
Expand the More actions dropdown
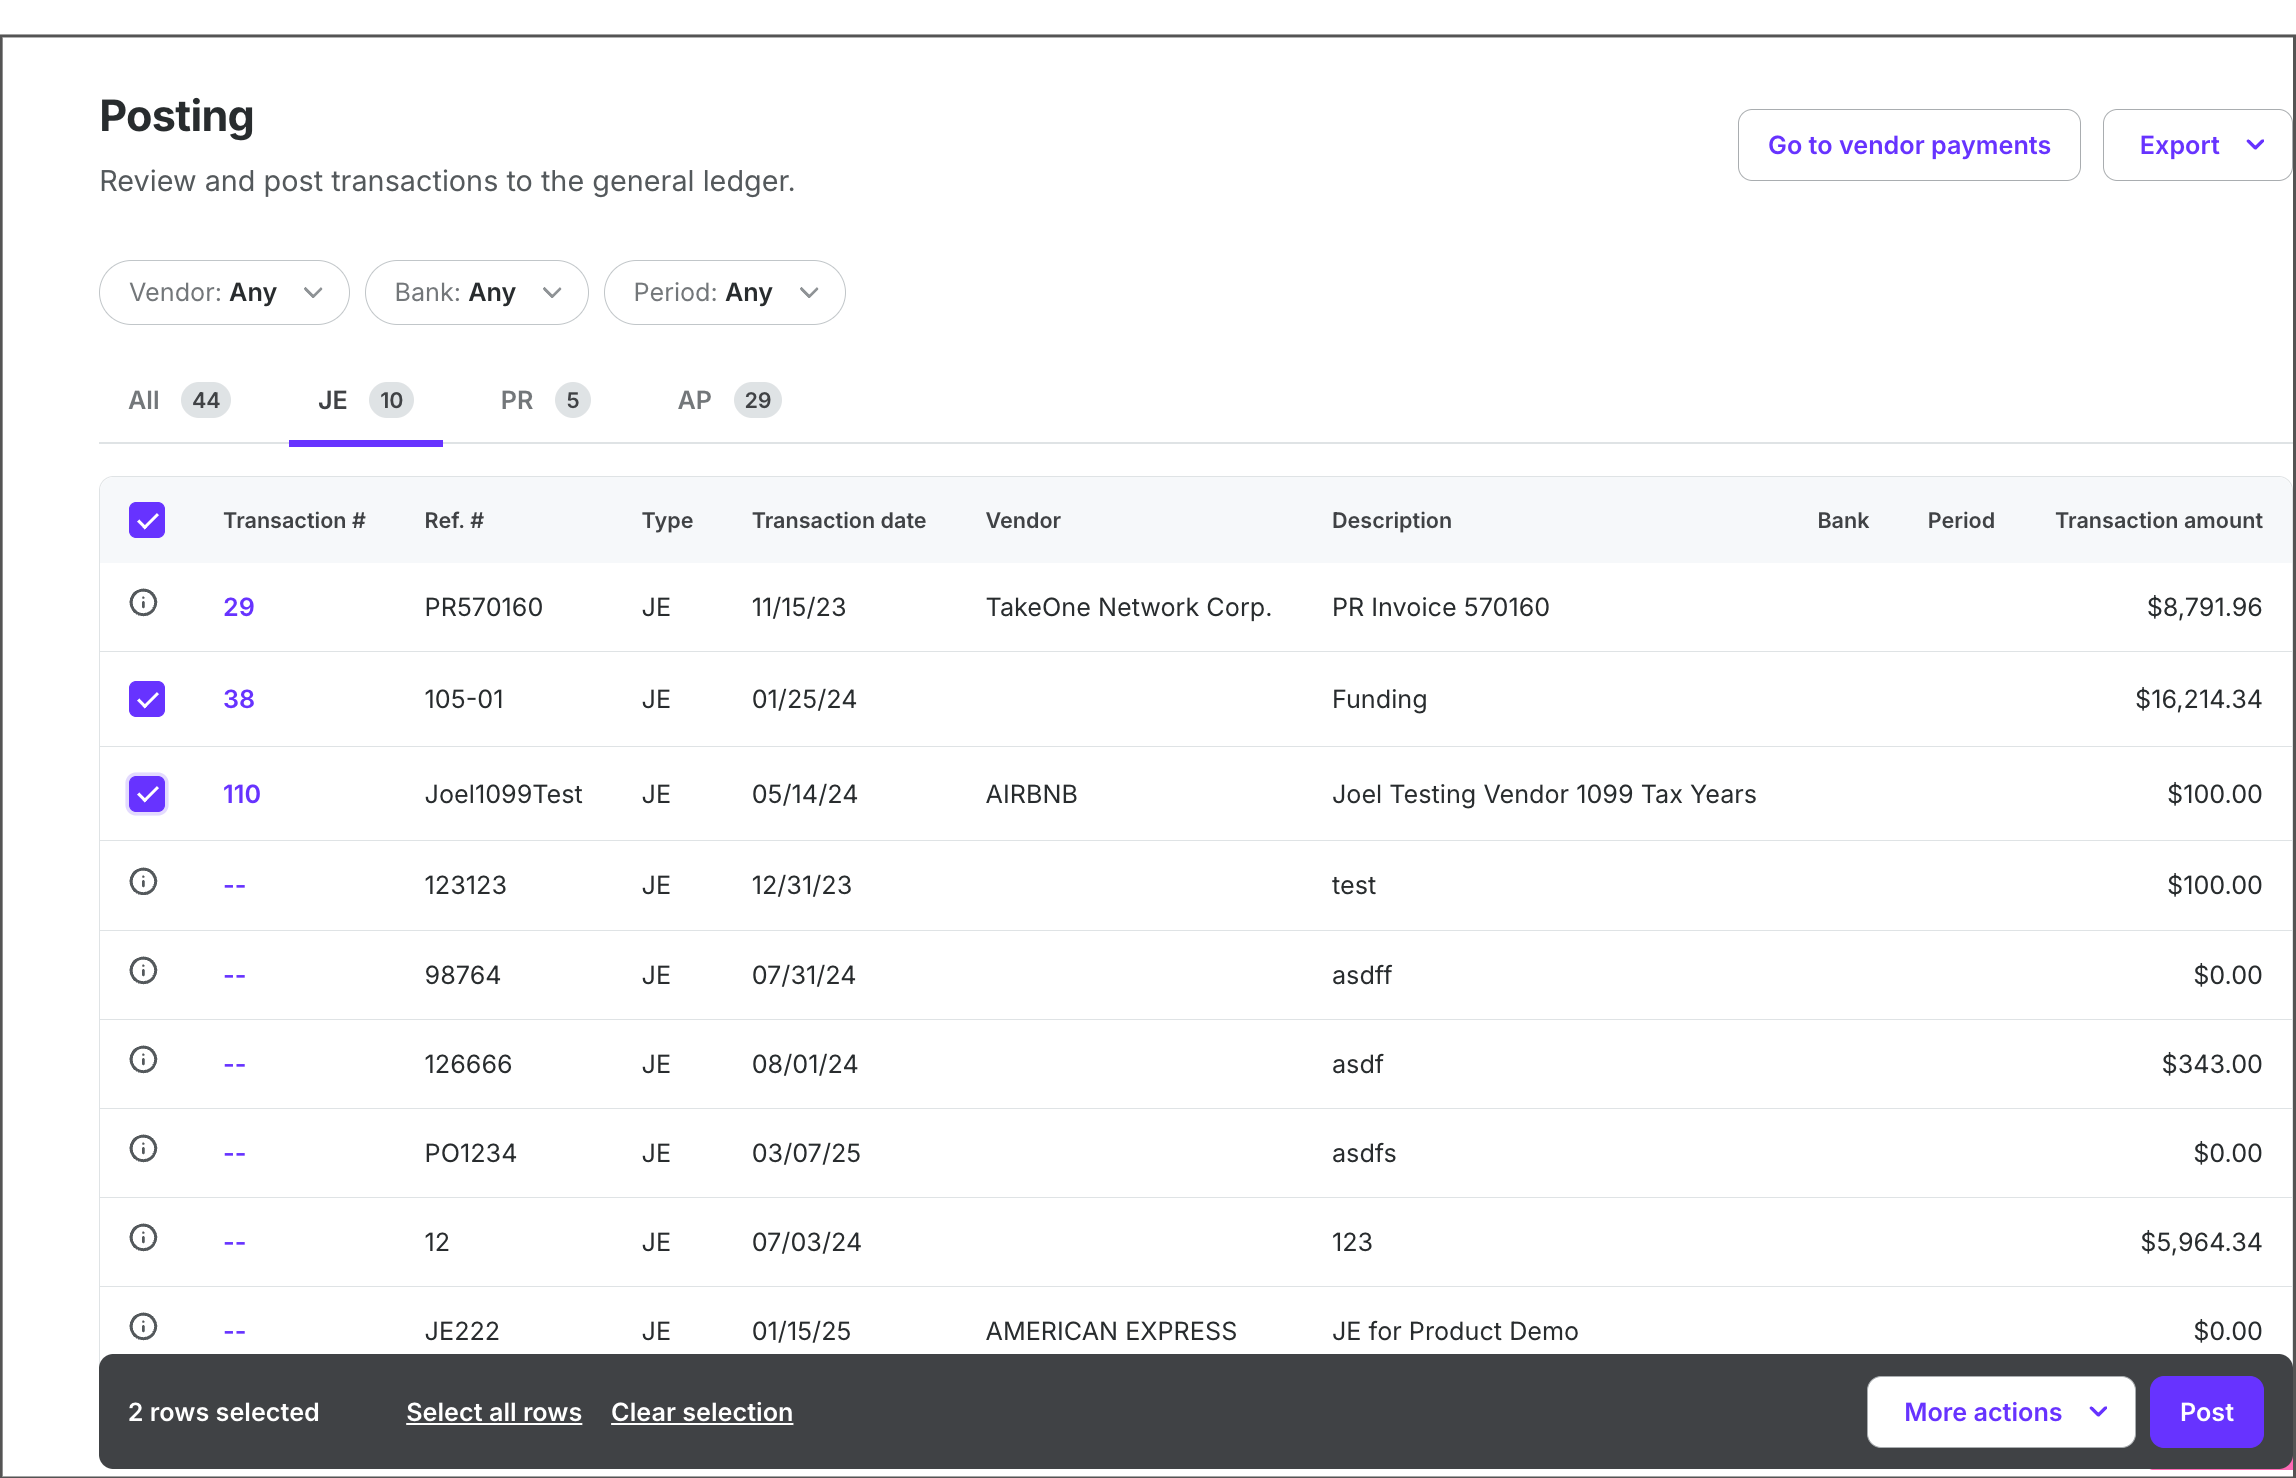2001,1412
